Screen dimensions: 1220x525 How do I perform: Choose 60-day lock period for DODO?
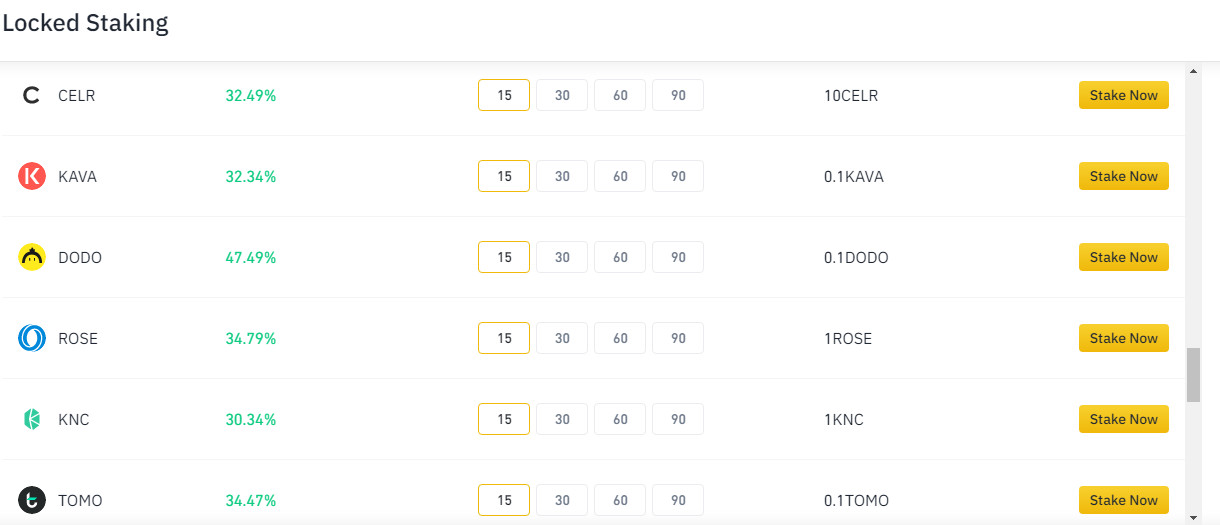coord(620,257)
